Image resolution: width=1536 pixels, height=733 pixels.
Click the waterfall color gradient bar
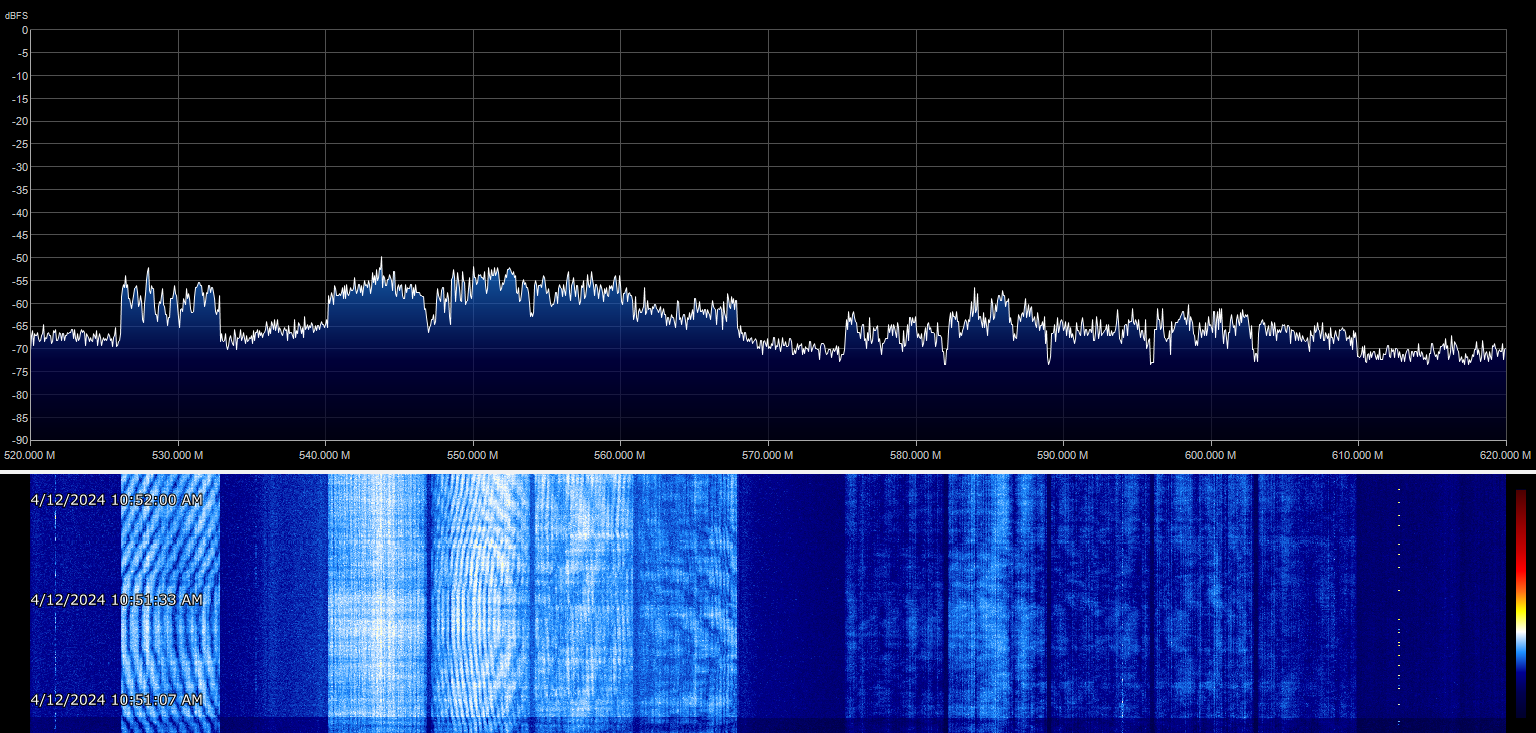click(1520, 603)
